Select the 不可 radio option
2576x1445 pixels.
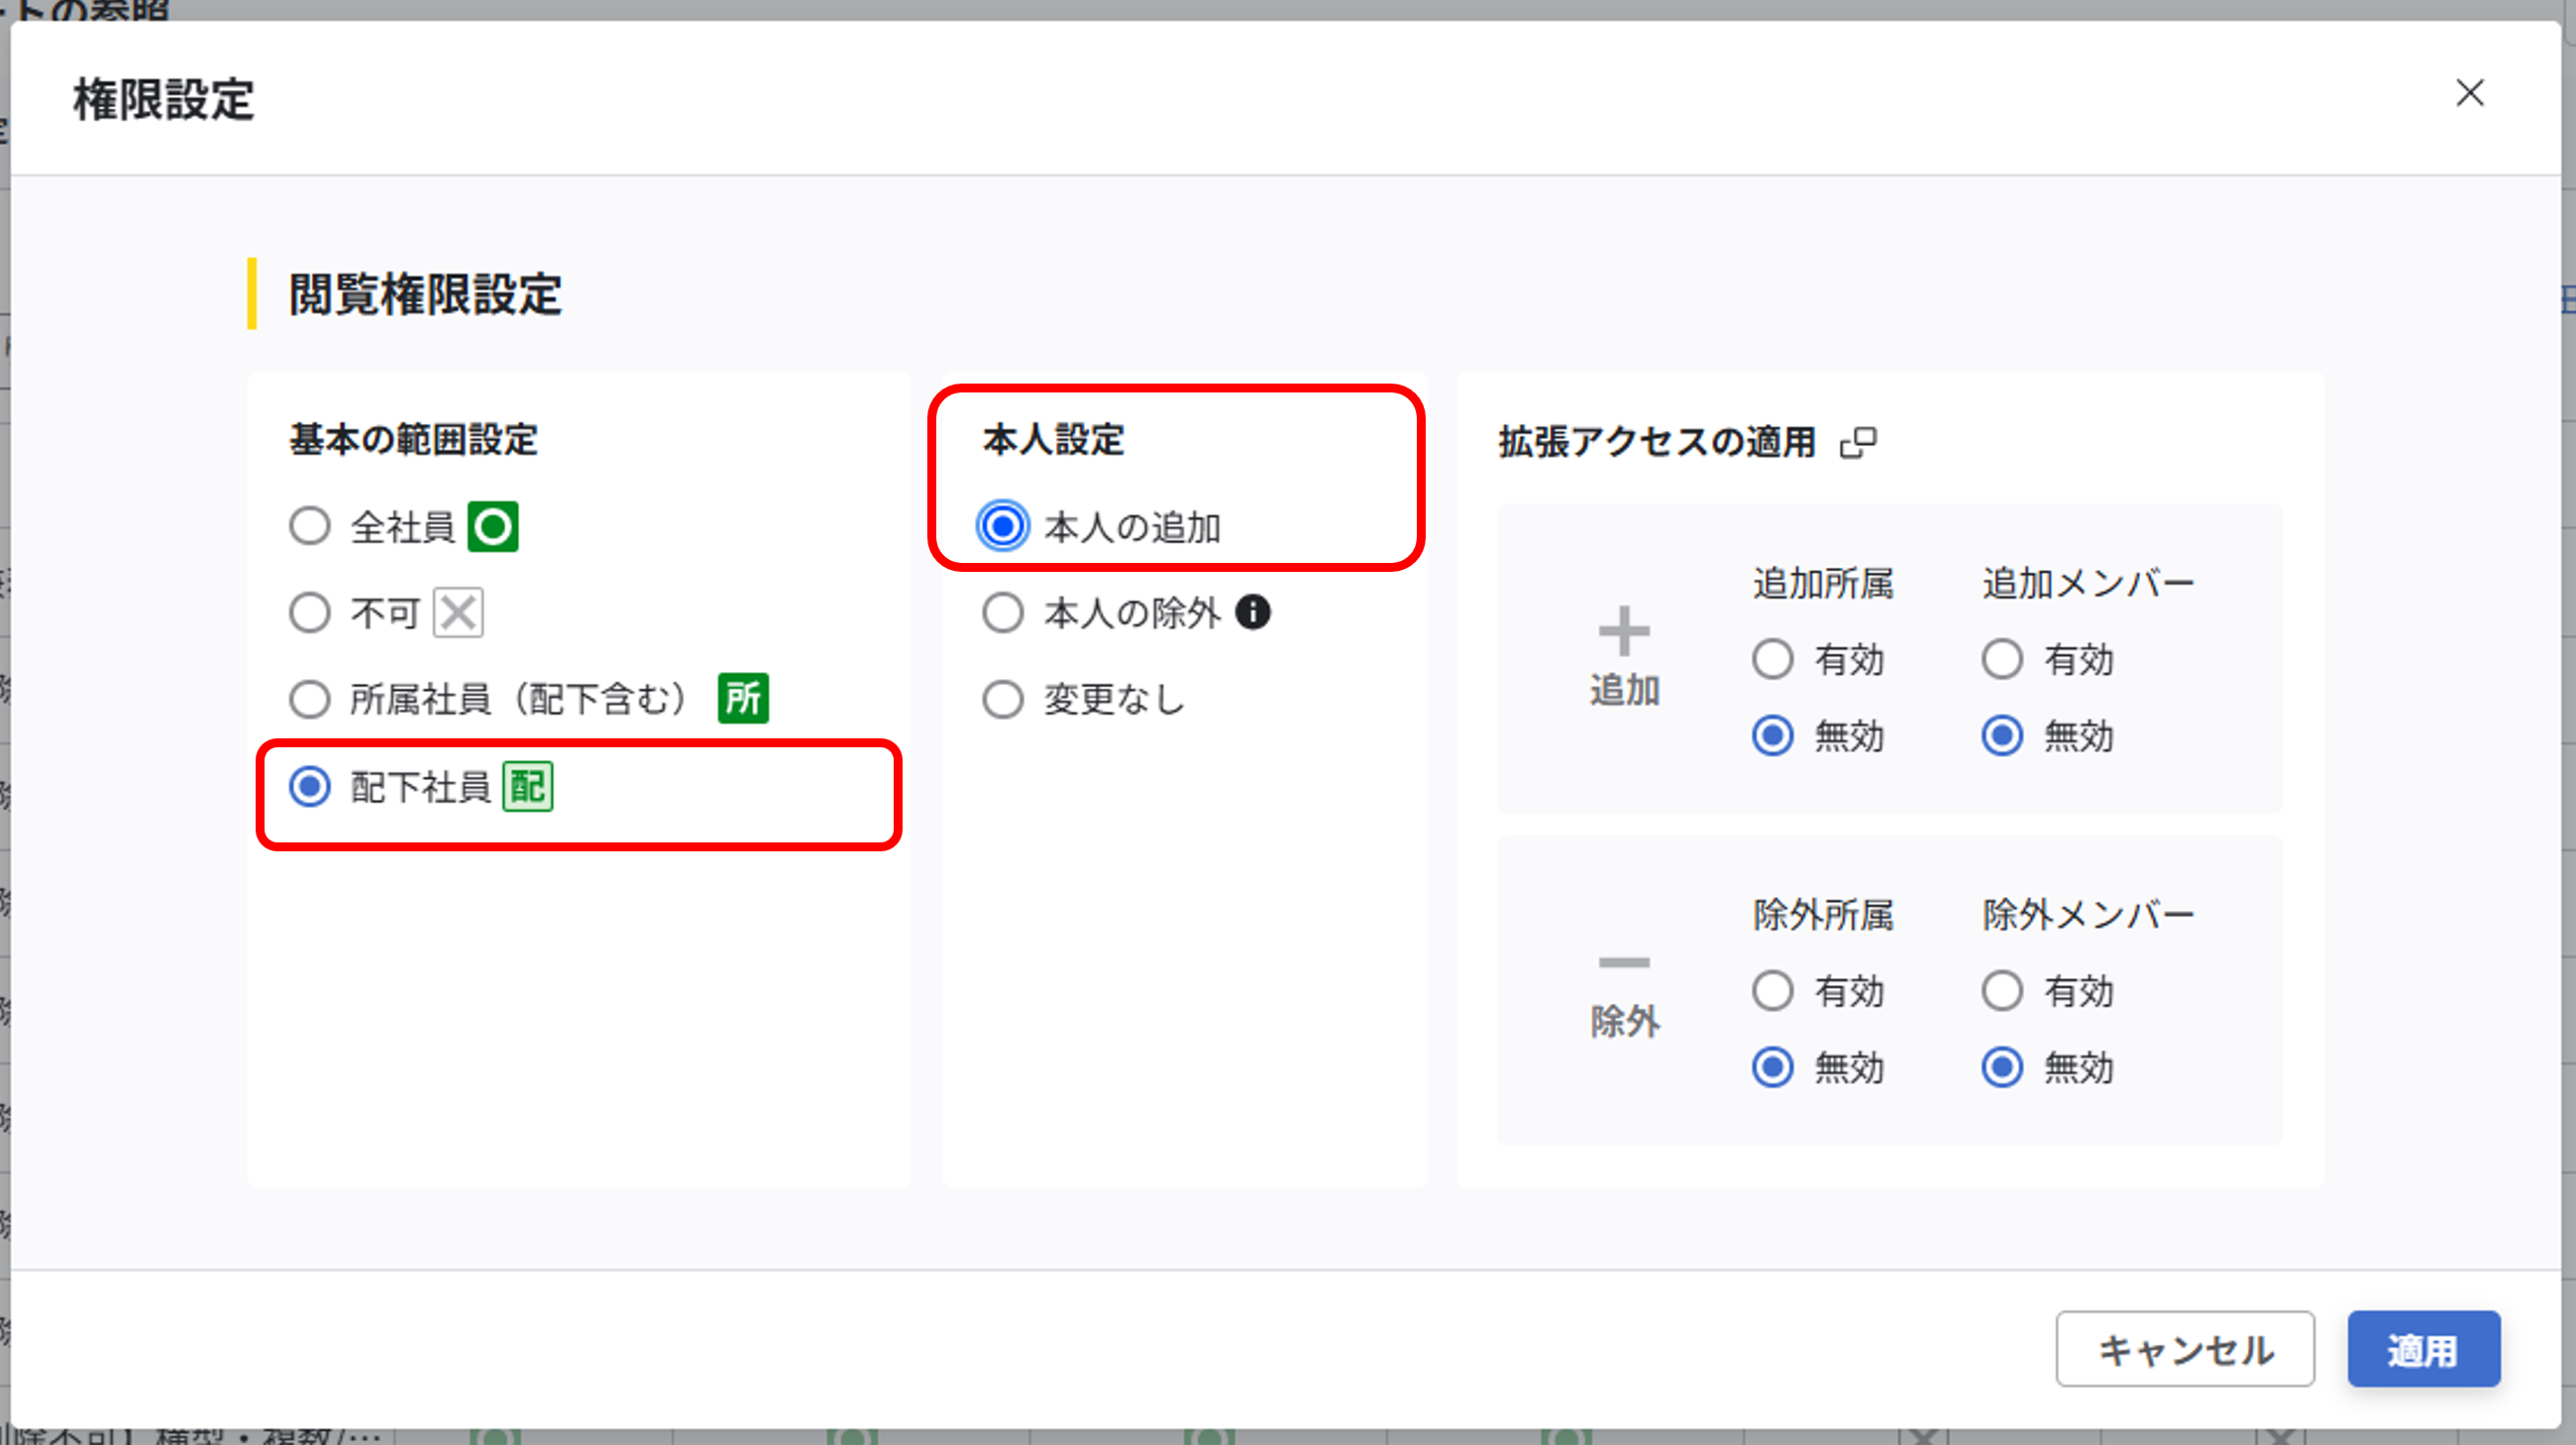[x=310, y=612]
